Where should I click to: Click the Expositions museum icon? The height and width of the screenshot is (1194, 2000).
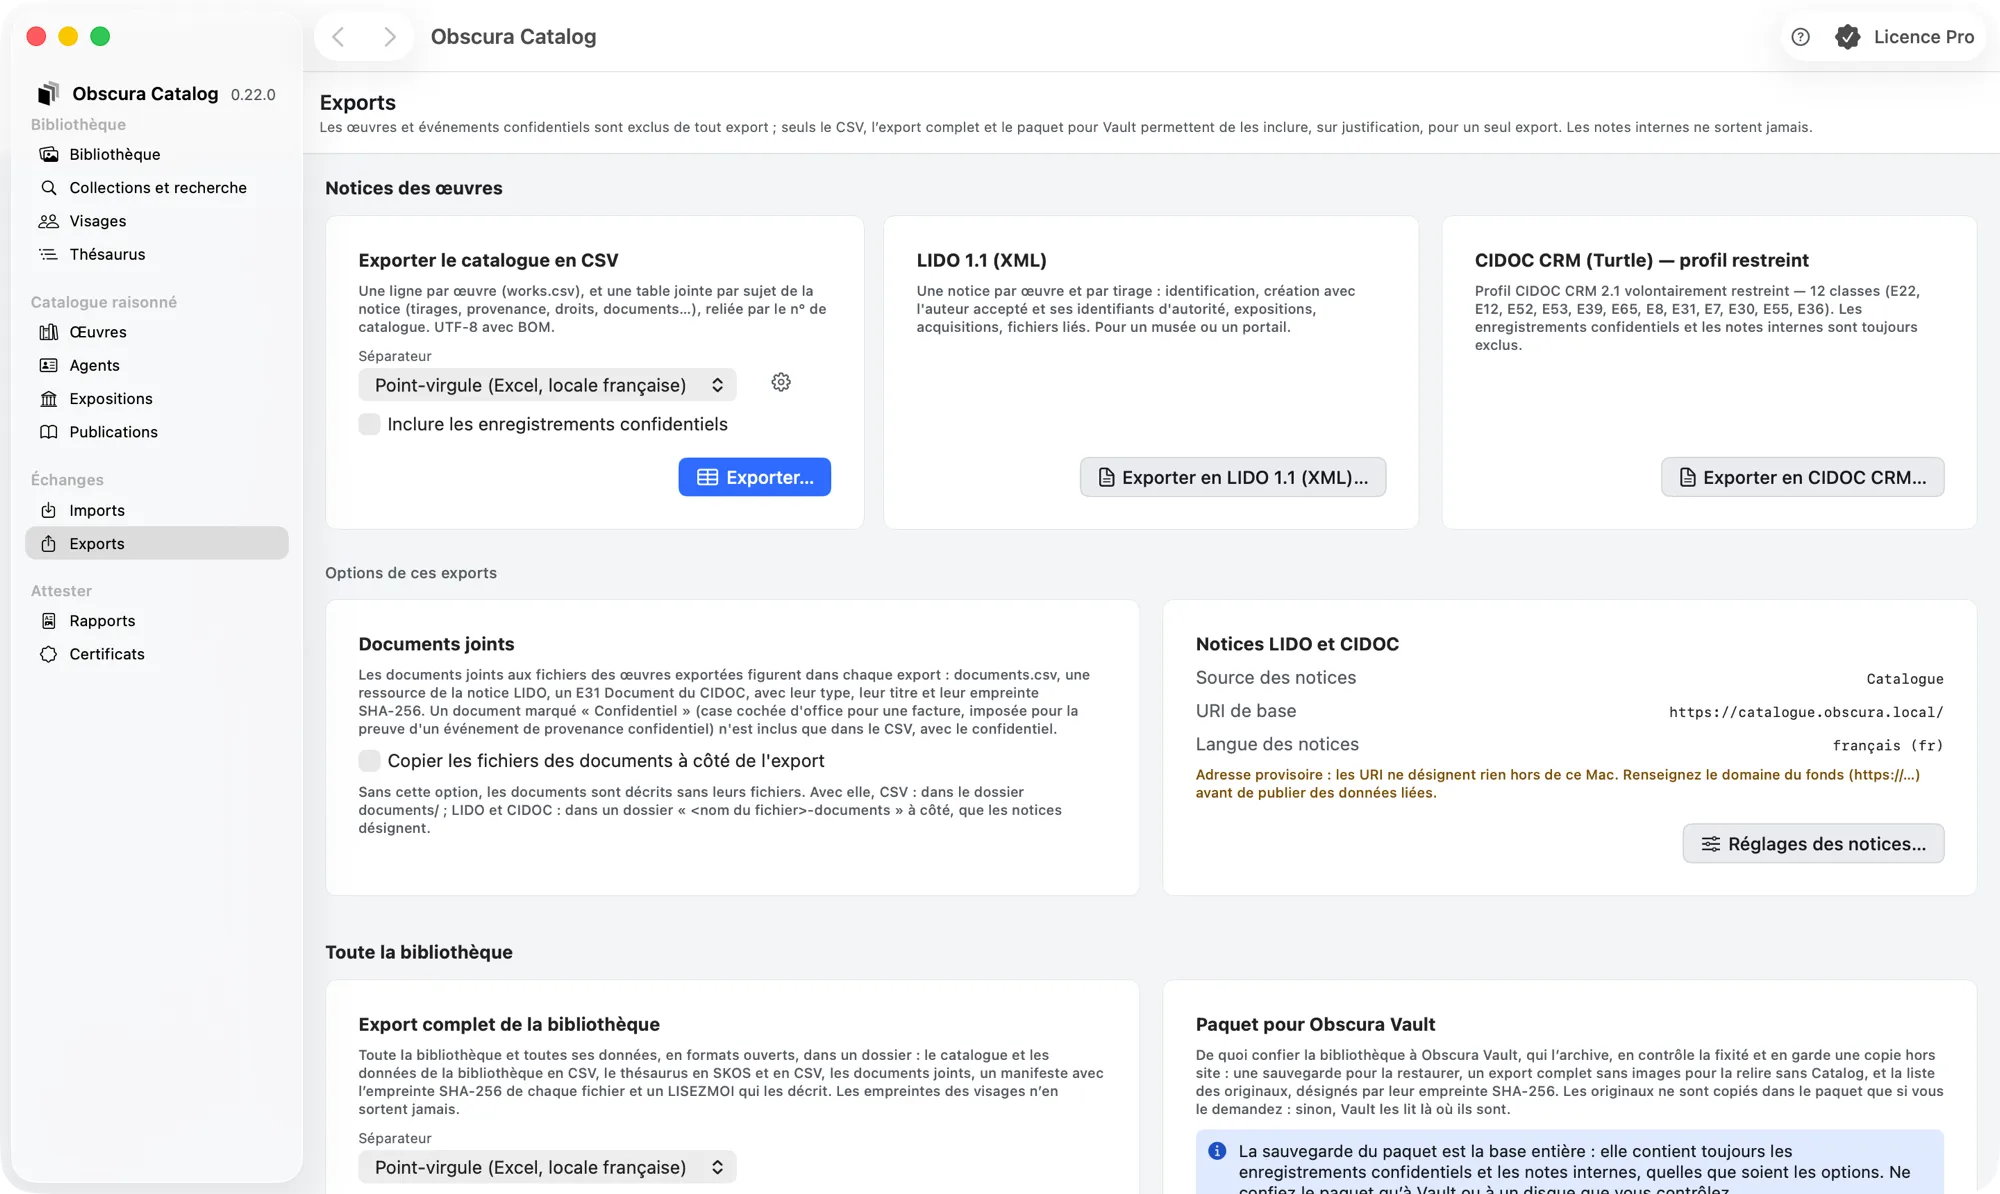(48, 399)
